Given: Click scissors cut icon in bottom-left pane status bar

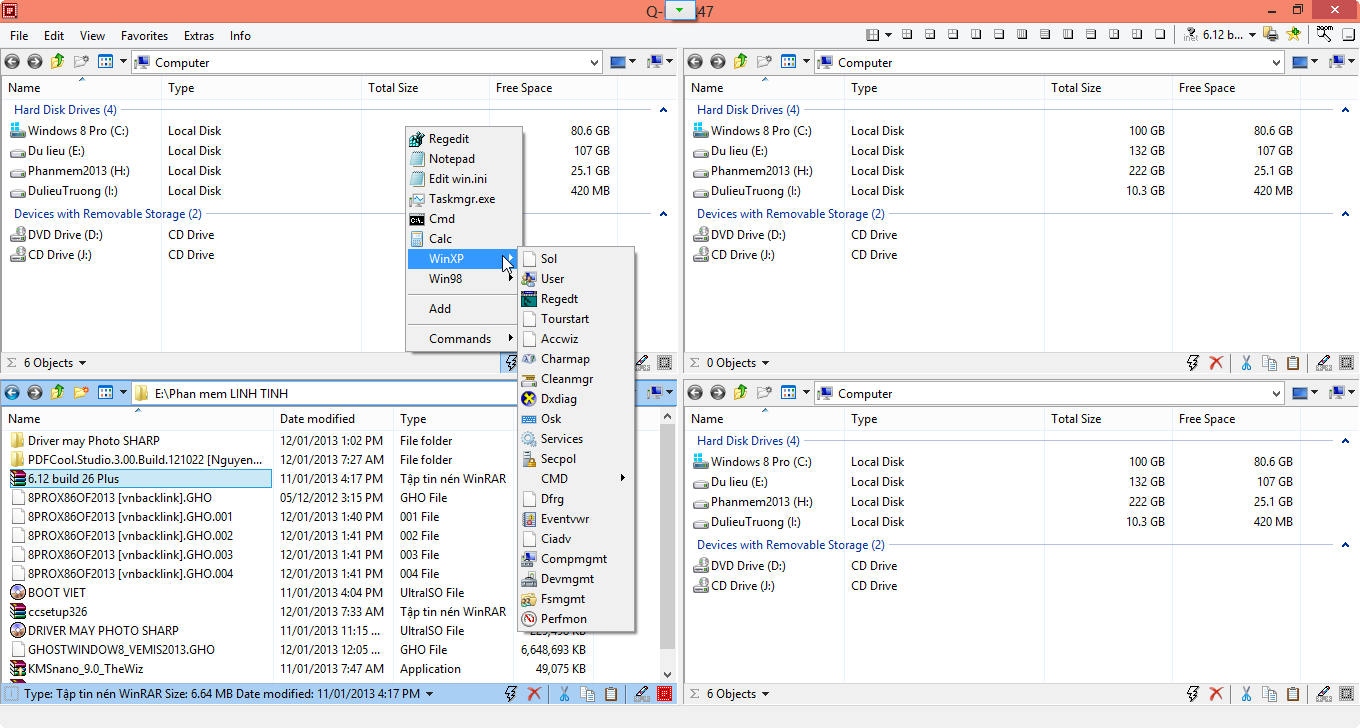Looking at the screenshot, I should point(564,694).
